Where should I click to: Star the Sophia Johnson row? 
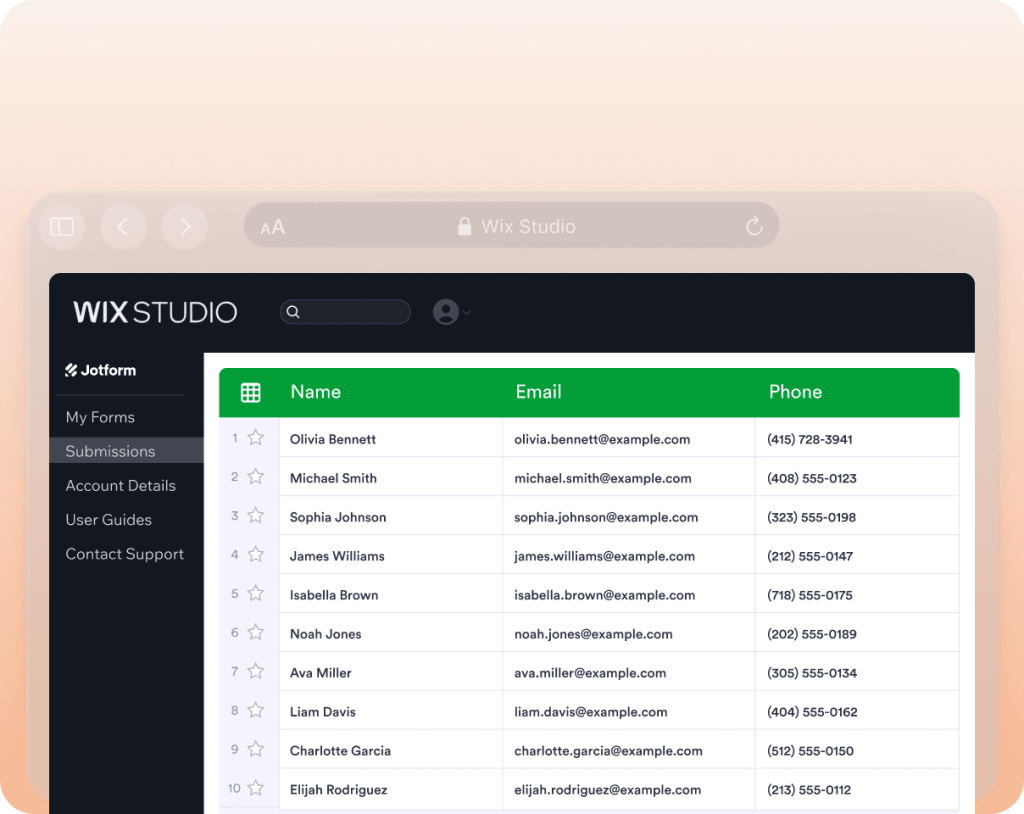pos(256,515)
